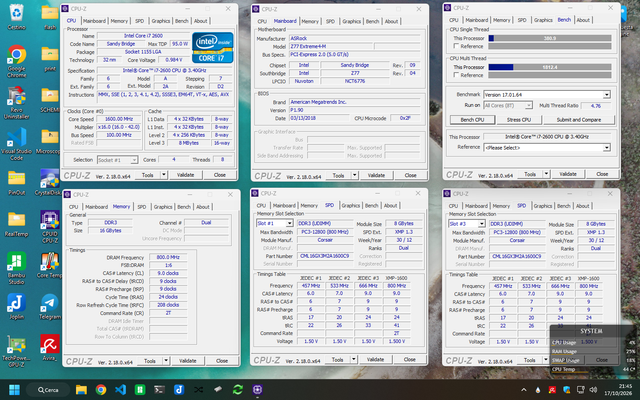Click the Stress CPU button
This screenshot has width=640, height=400.
(x=519, y=120)
